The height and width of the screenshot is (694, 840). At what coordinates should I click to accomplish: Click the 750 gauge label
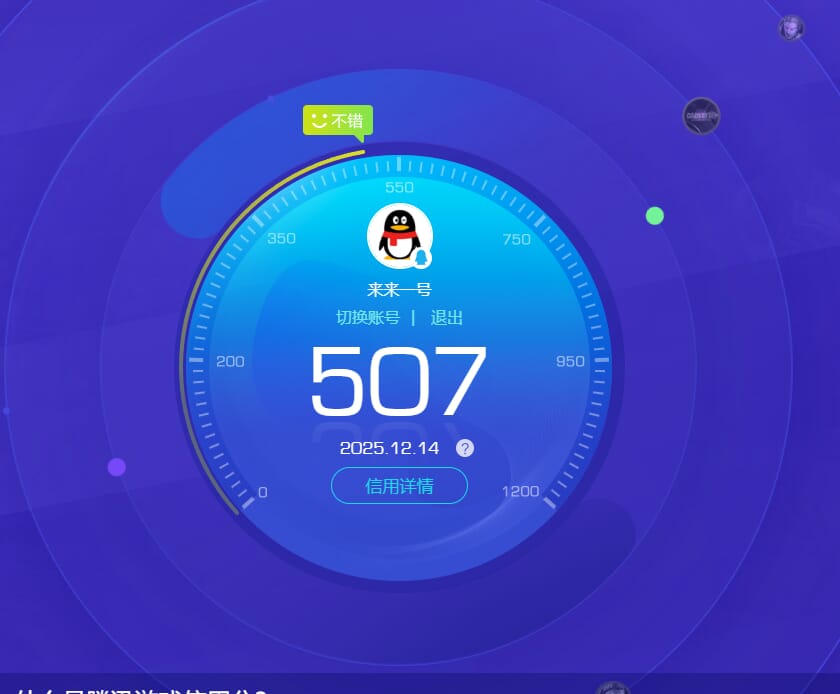517,239
